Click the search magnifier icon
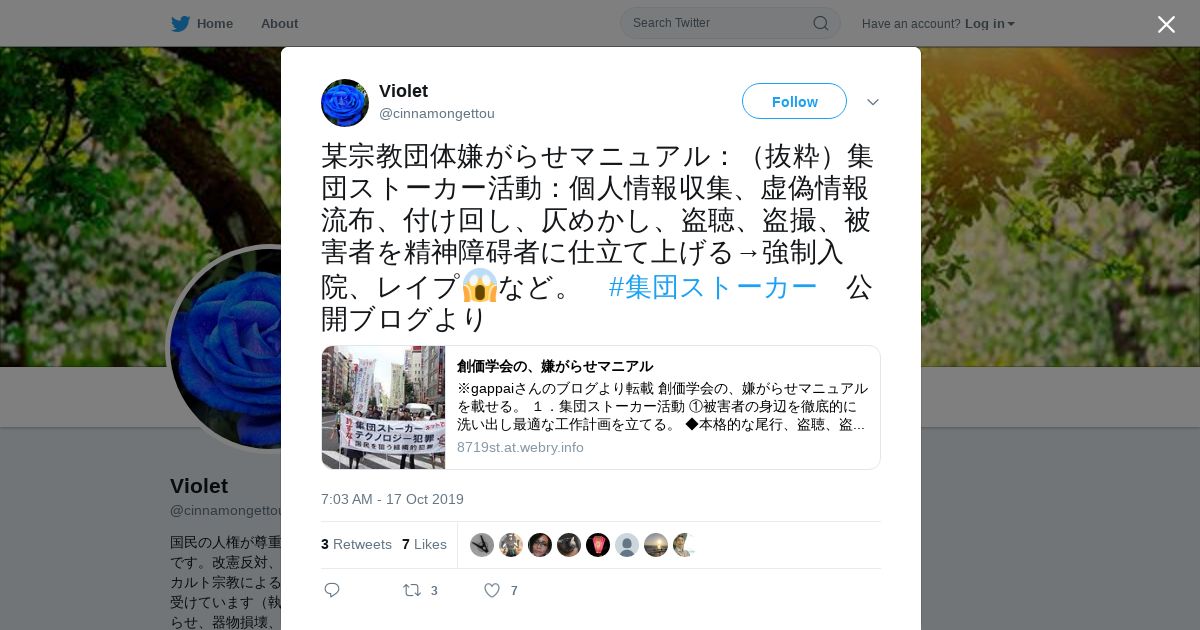The width and height of the screenshot is (1200, 630). 820,23
